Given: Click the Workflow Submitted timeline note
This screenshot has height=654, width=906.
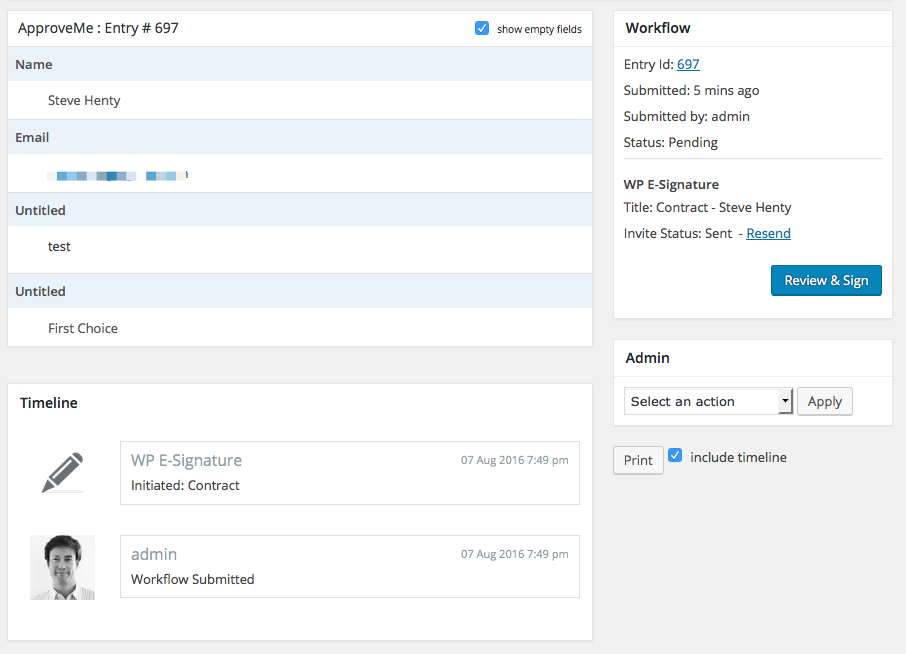Looking at the screenshot, I should [193, 579].
